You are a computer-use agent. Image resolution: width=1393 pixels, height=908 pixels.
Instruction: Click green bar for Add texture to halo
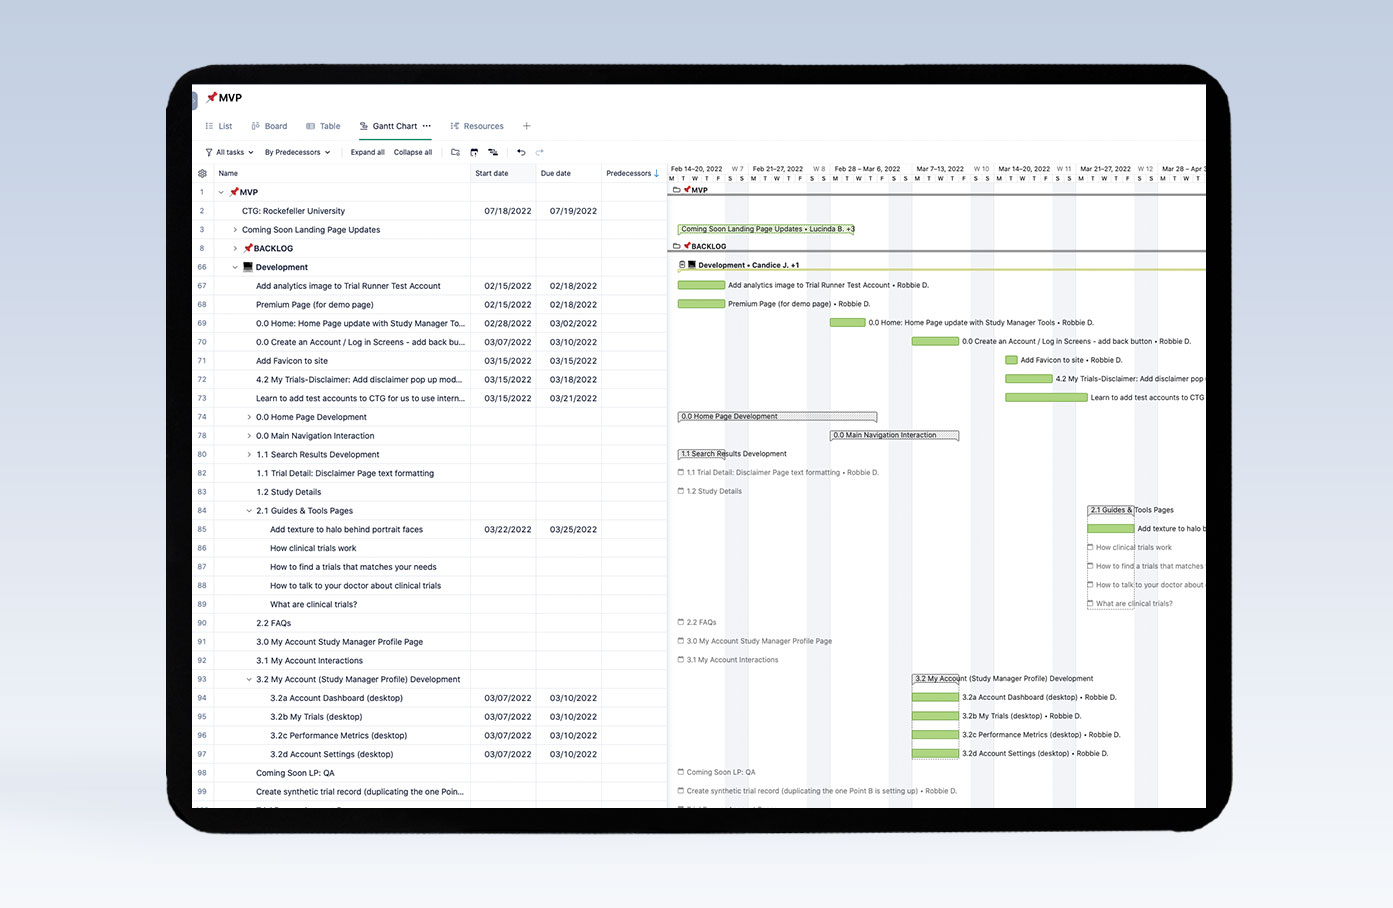(x=1110, y=528)
